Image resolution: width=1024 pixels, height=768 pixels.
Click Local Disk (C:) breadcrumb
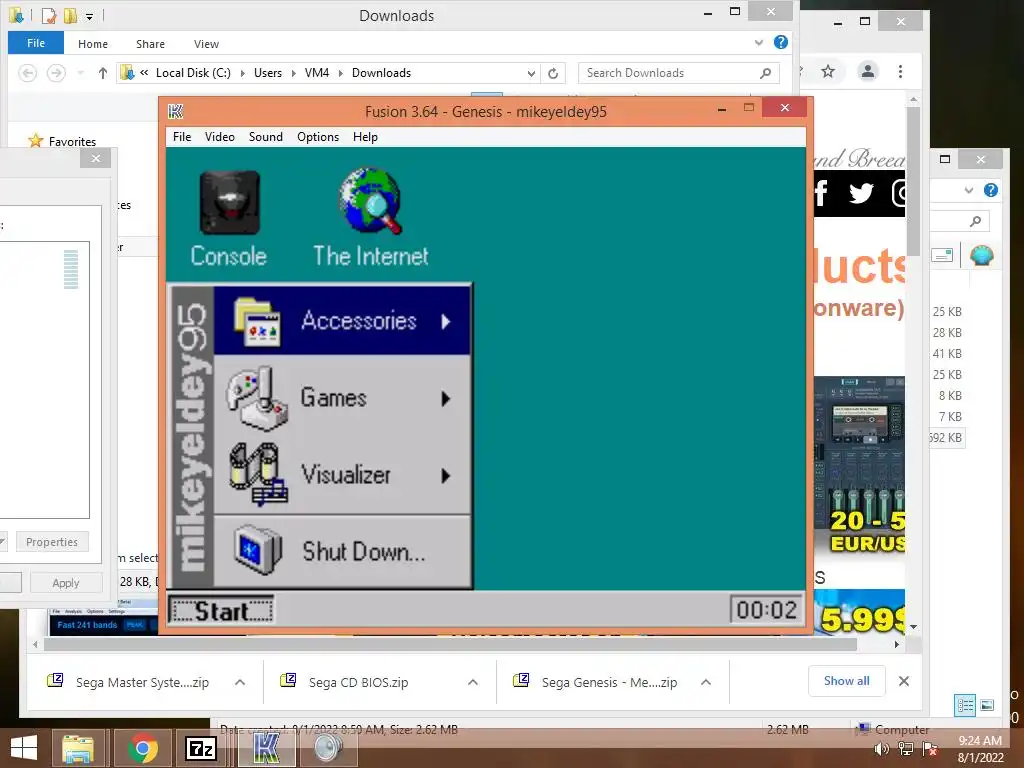(x=193, y=73)
